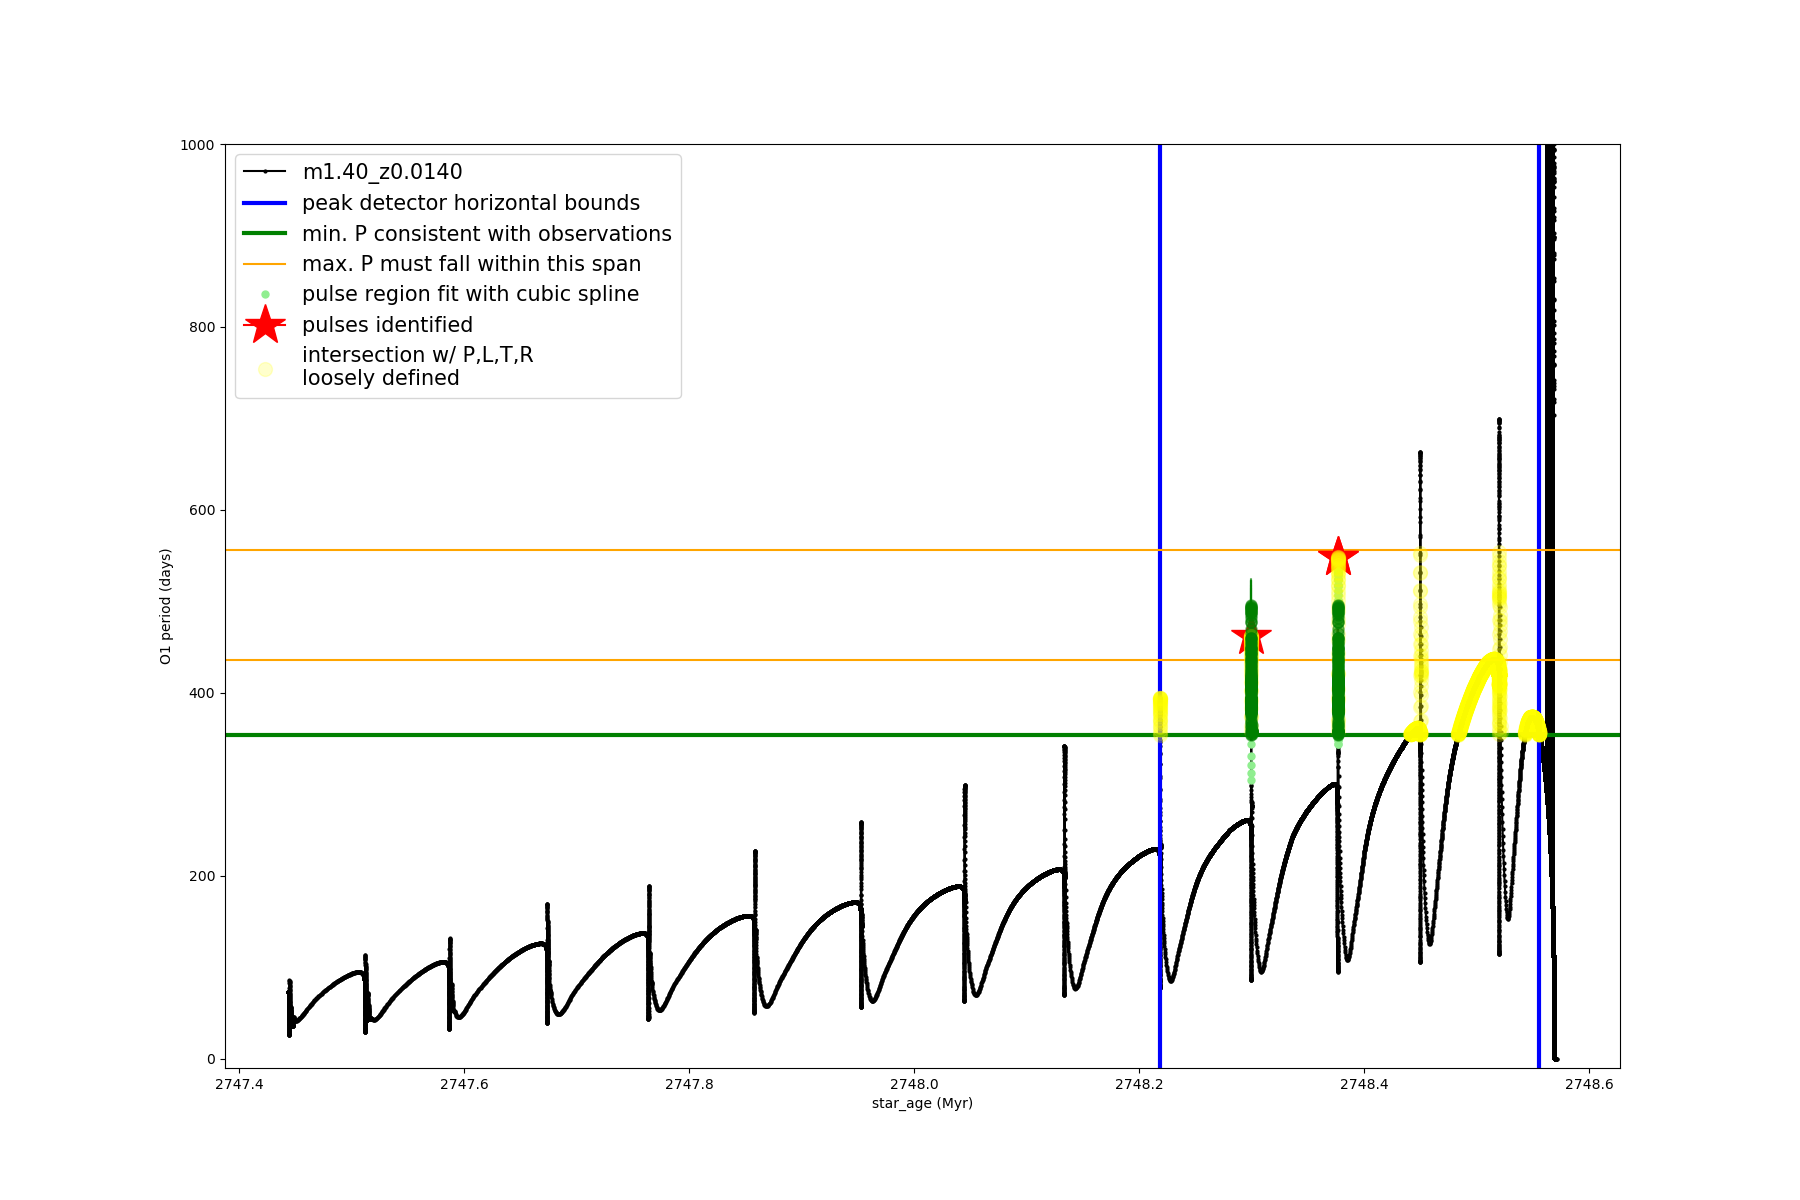
Task: Select the upper red star pulse marker
Action: click(1338, 556)
